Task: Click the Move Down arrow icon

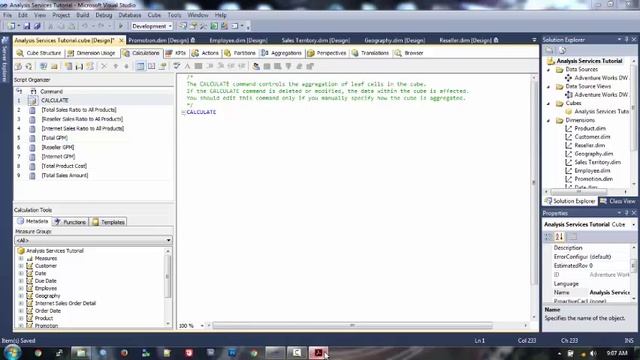Action: pyautogui.click(x=126, y=66)
